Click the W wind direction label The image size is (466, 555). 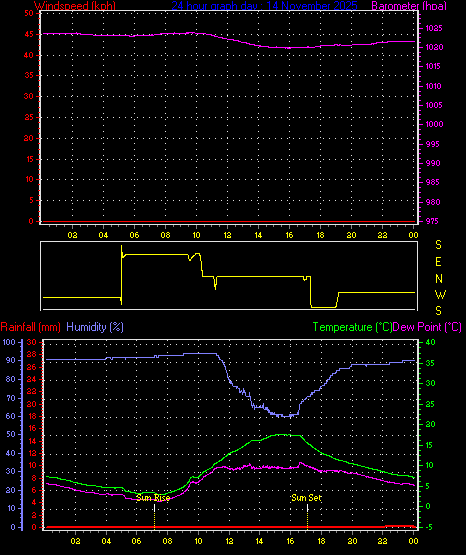click(440, 294)
